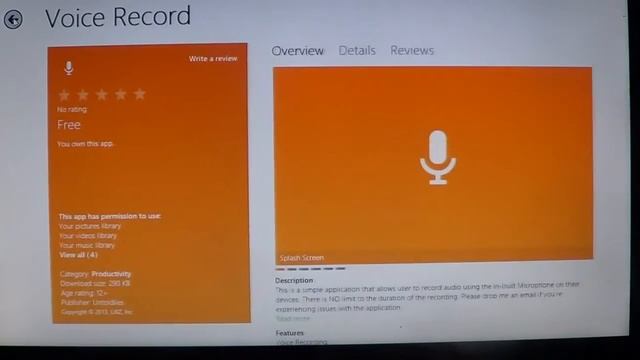Jump to the last screenshot indicator dash
640x360 pixels.
point(340,269)
